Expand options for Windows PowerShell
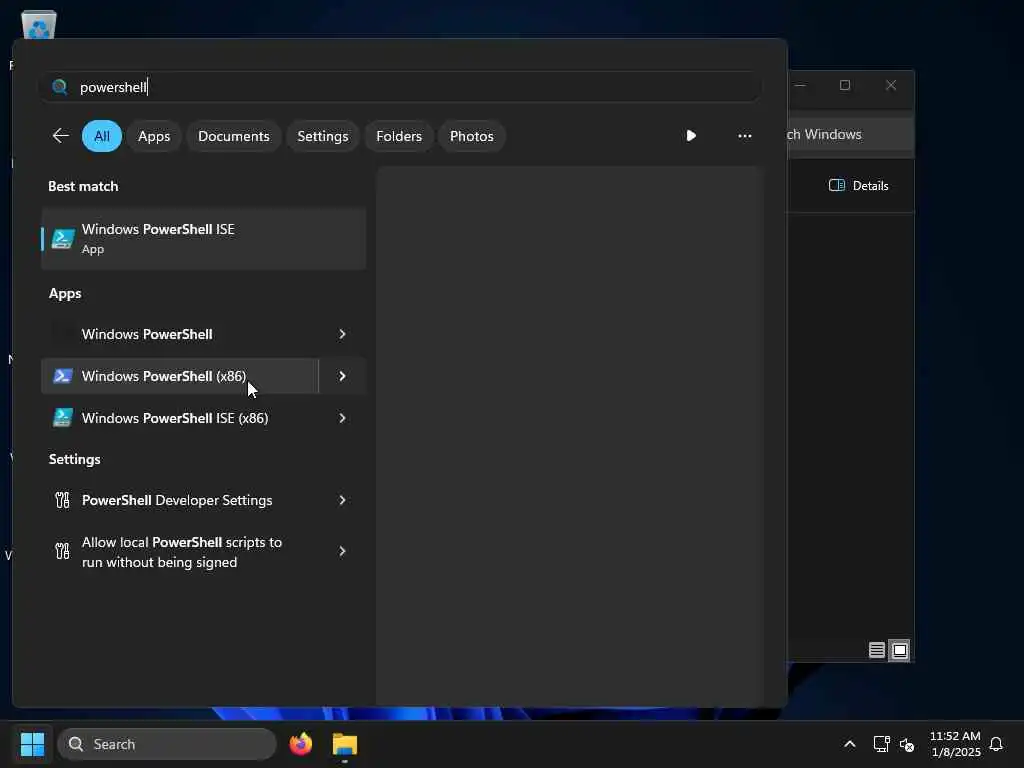The image size is (1024, 768). (x=342, y=334)
